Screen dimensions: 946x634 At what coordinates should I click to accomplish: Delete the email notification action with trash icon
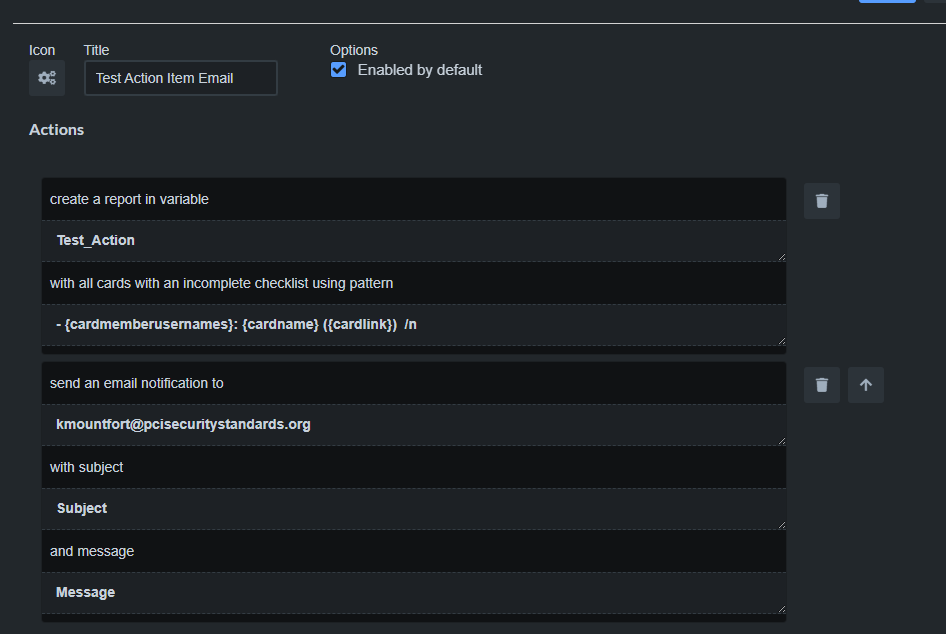(821, 384)
